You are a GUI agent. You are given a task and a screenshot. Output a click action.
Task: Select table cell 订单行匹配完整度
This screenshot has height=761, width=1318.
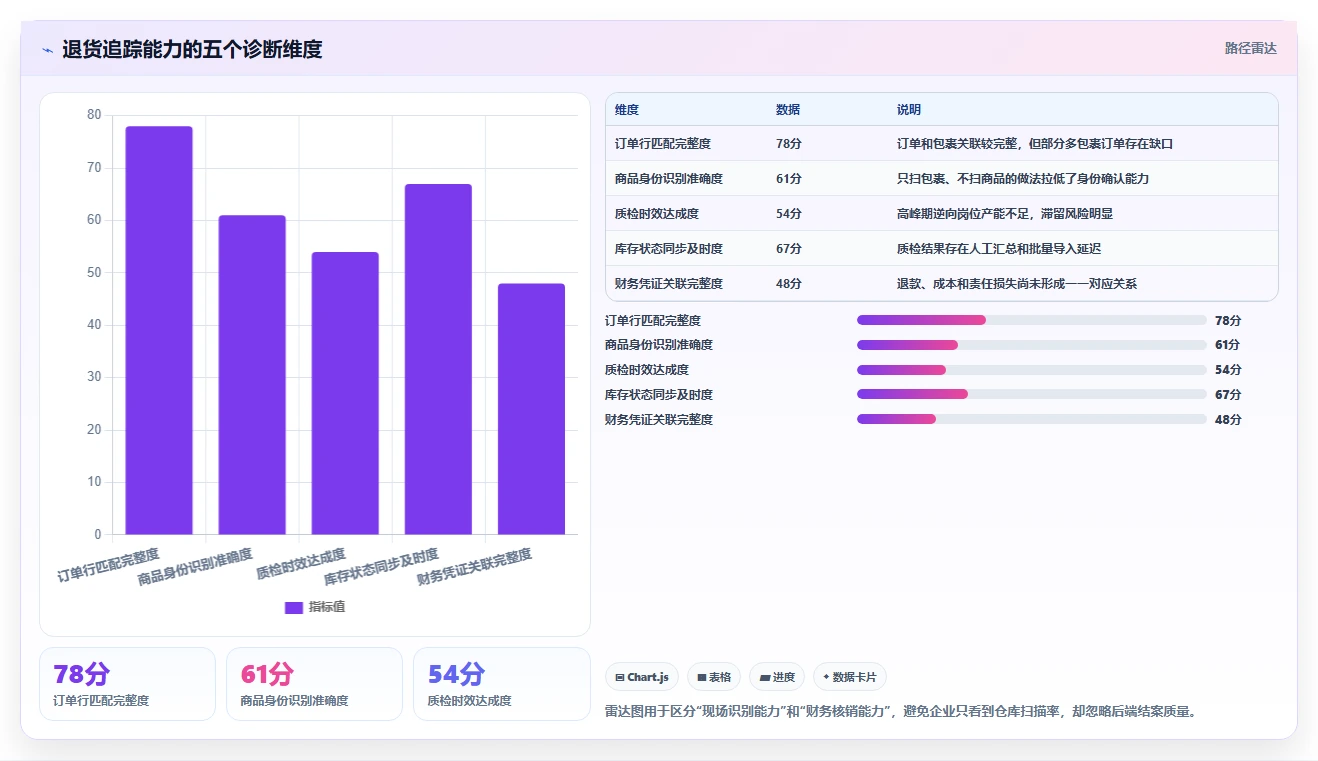tap(663, 144)
